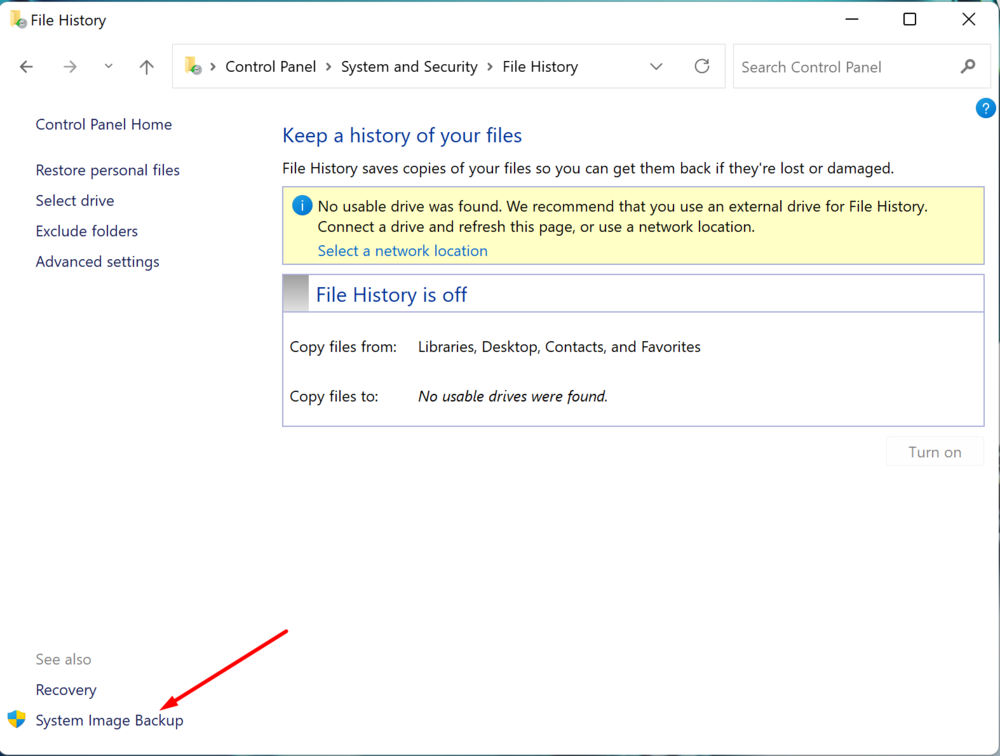Image resolution: width=1000 pixels, height=756 pixels.
Task: Click the forward navigation arrow
Action: [x=70, y=67]
